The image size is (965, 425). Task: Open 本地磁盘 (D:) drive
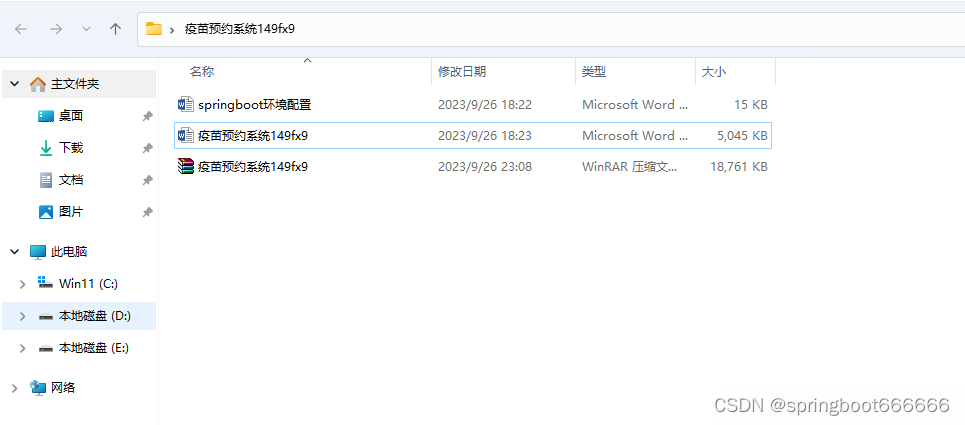tap(95, 316)
